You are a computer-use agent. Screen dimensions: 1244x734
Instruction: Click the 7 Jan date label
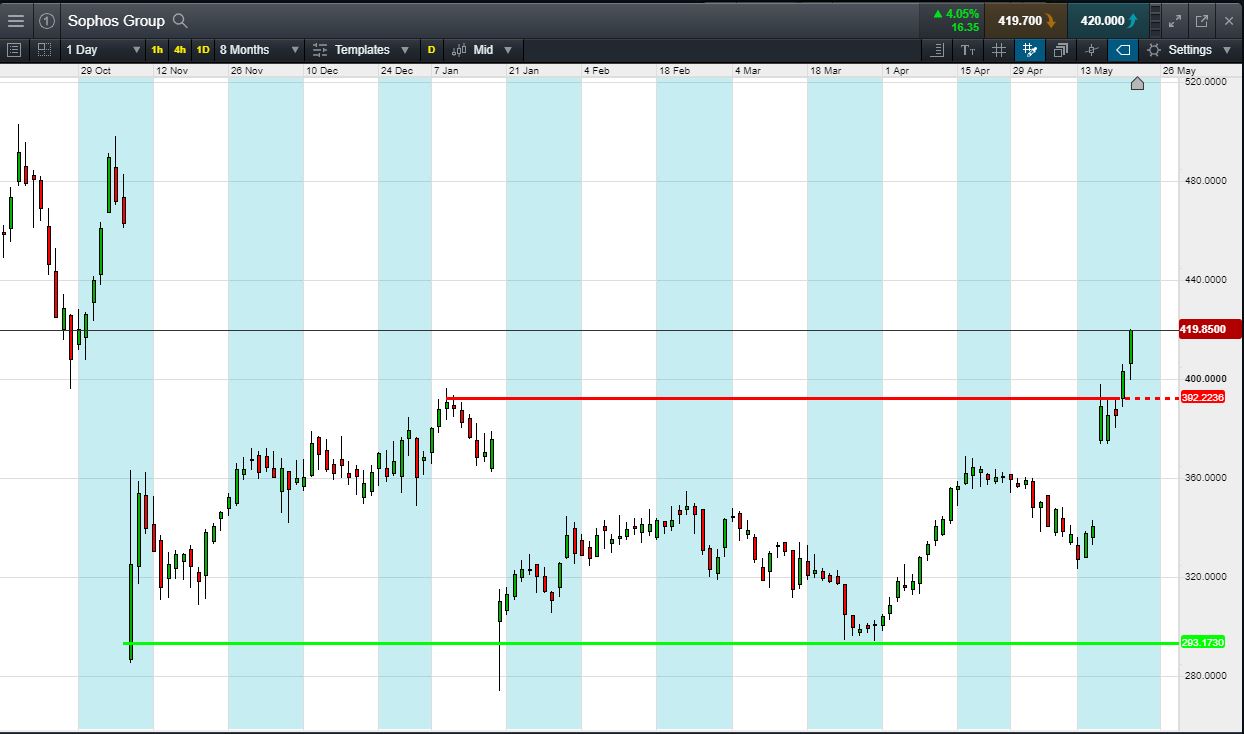pos(446,71)
